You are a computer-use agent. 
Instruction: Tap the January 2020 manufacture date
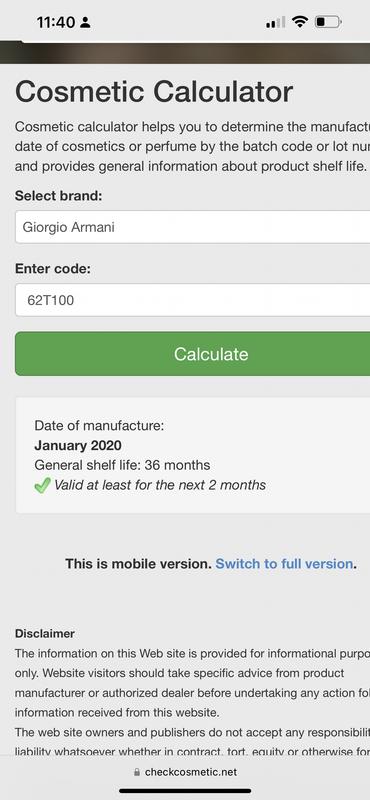tap(78, 445)
